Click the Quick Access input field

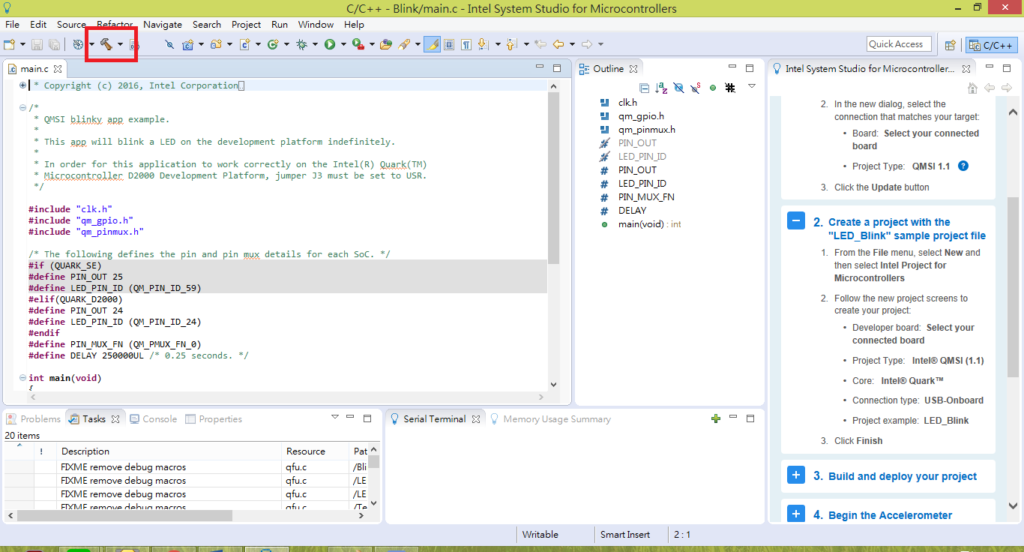click(x=897, y=44)
